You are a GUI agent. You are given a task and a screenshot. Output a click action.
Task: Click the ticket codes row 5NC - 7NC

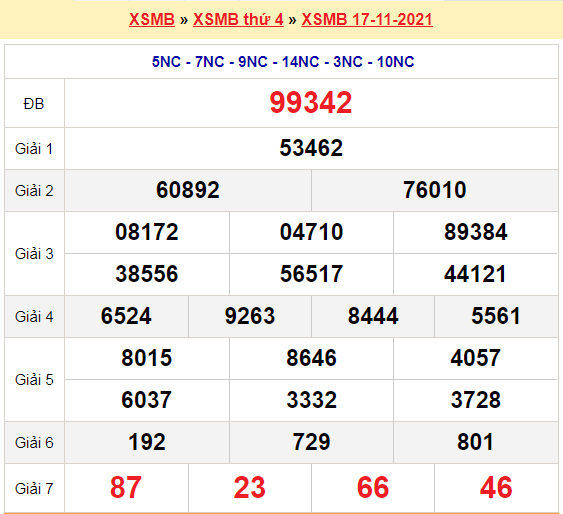[x=283, y=62]
